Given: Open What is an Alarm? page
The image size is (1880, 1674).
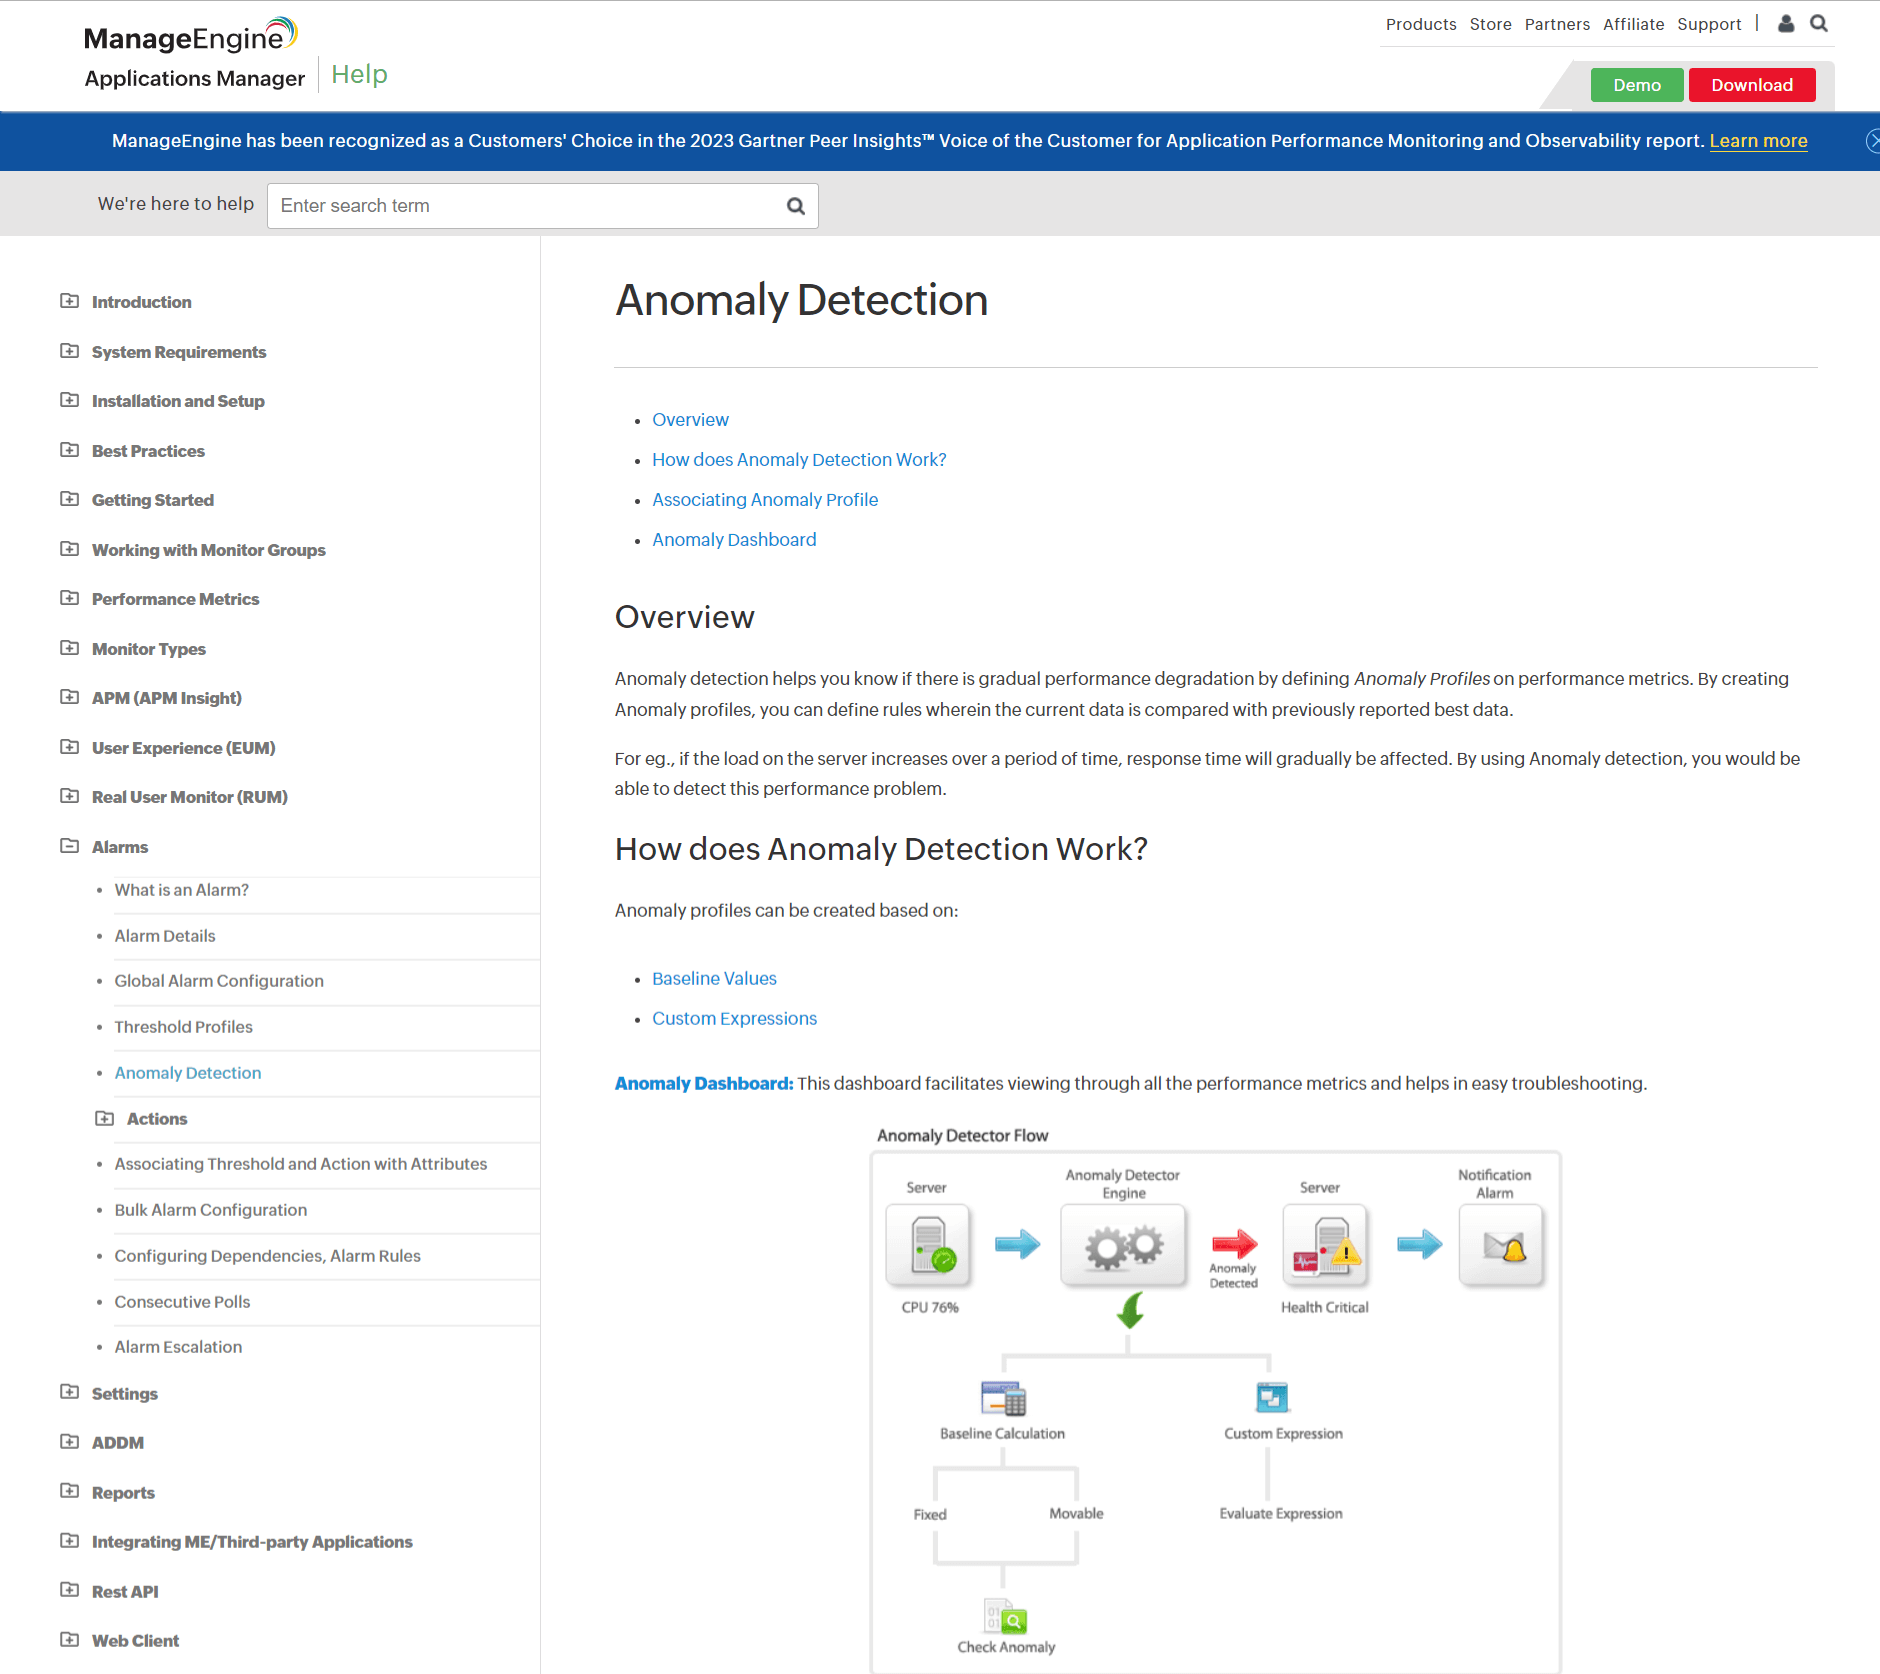Looking at the screenshot, I should coord(181,890).
